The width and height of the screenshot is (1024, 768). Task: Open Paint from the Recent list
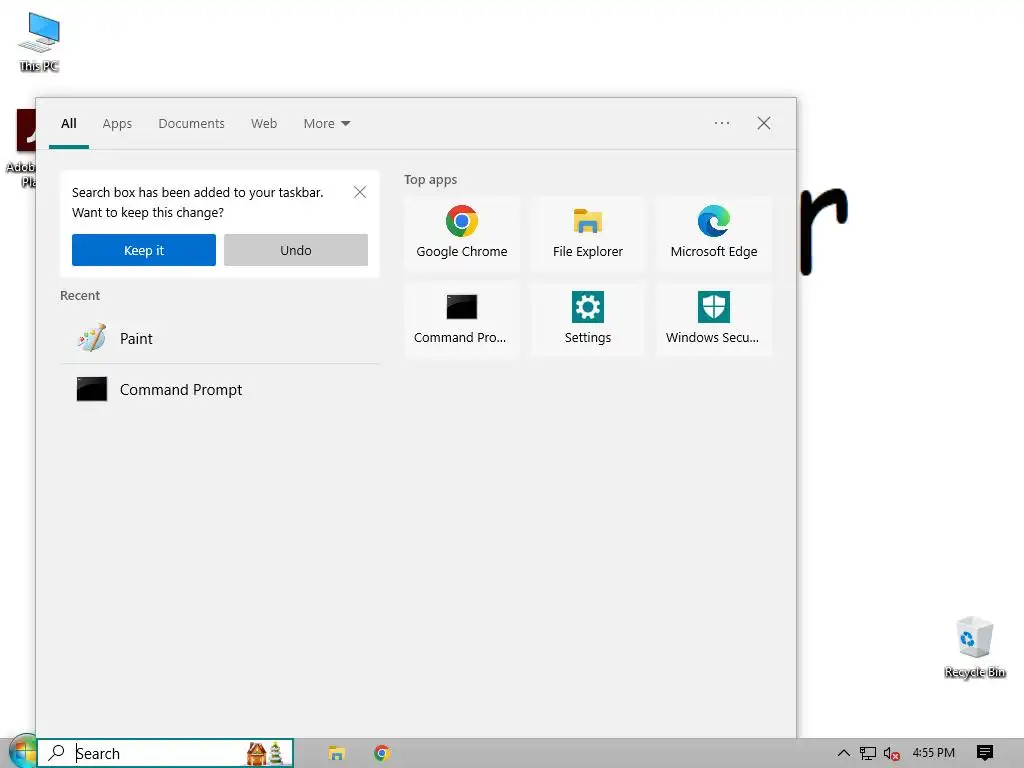point(219,338)
